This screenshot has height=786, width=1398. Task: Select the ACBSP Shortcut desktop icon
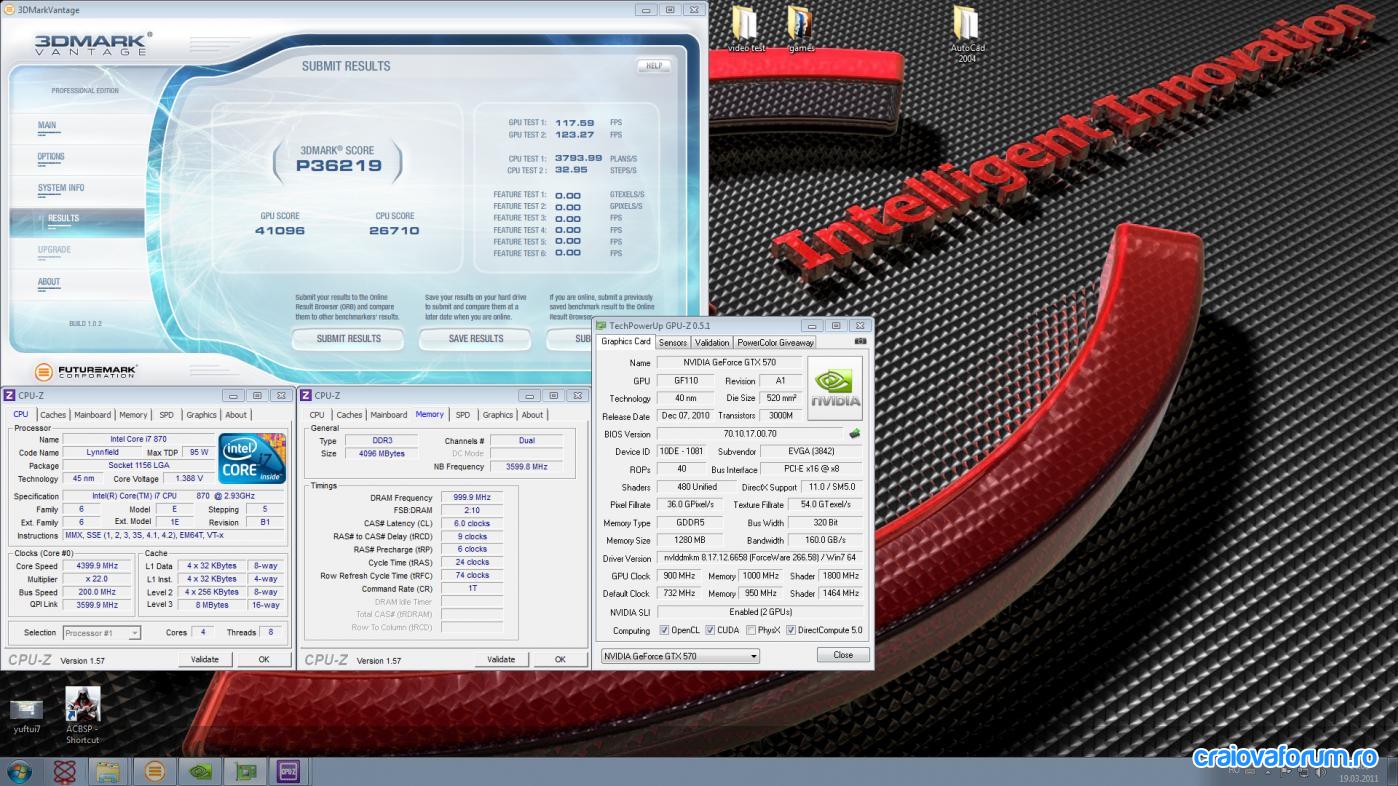coord(83,716)
